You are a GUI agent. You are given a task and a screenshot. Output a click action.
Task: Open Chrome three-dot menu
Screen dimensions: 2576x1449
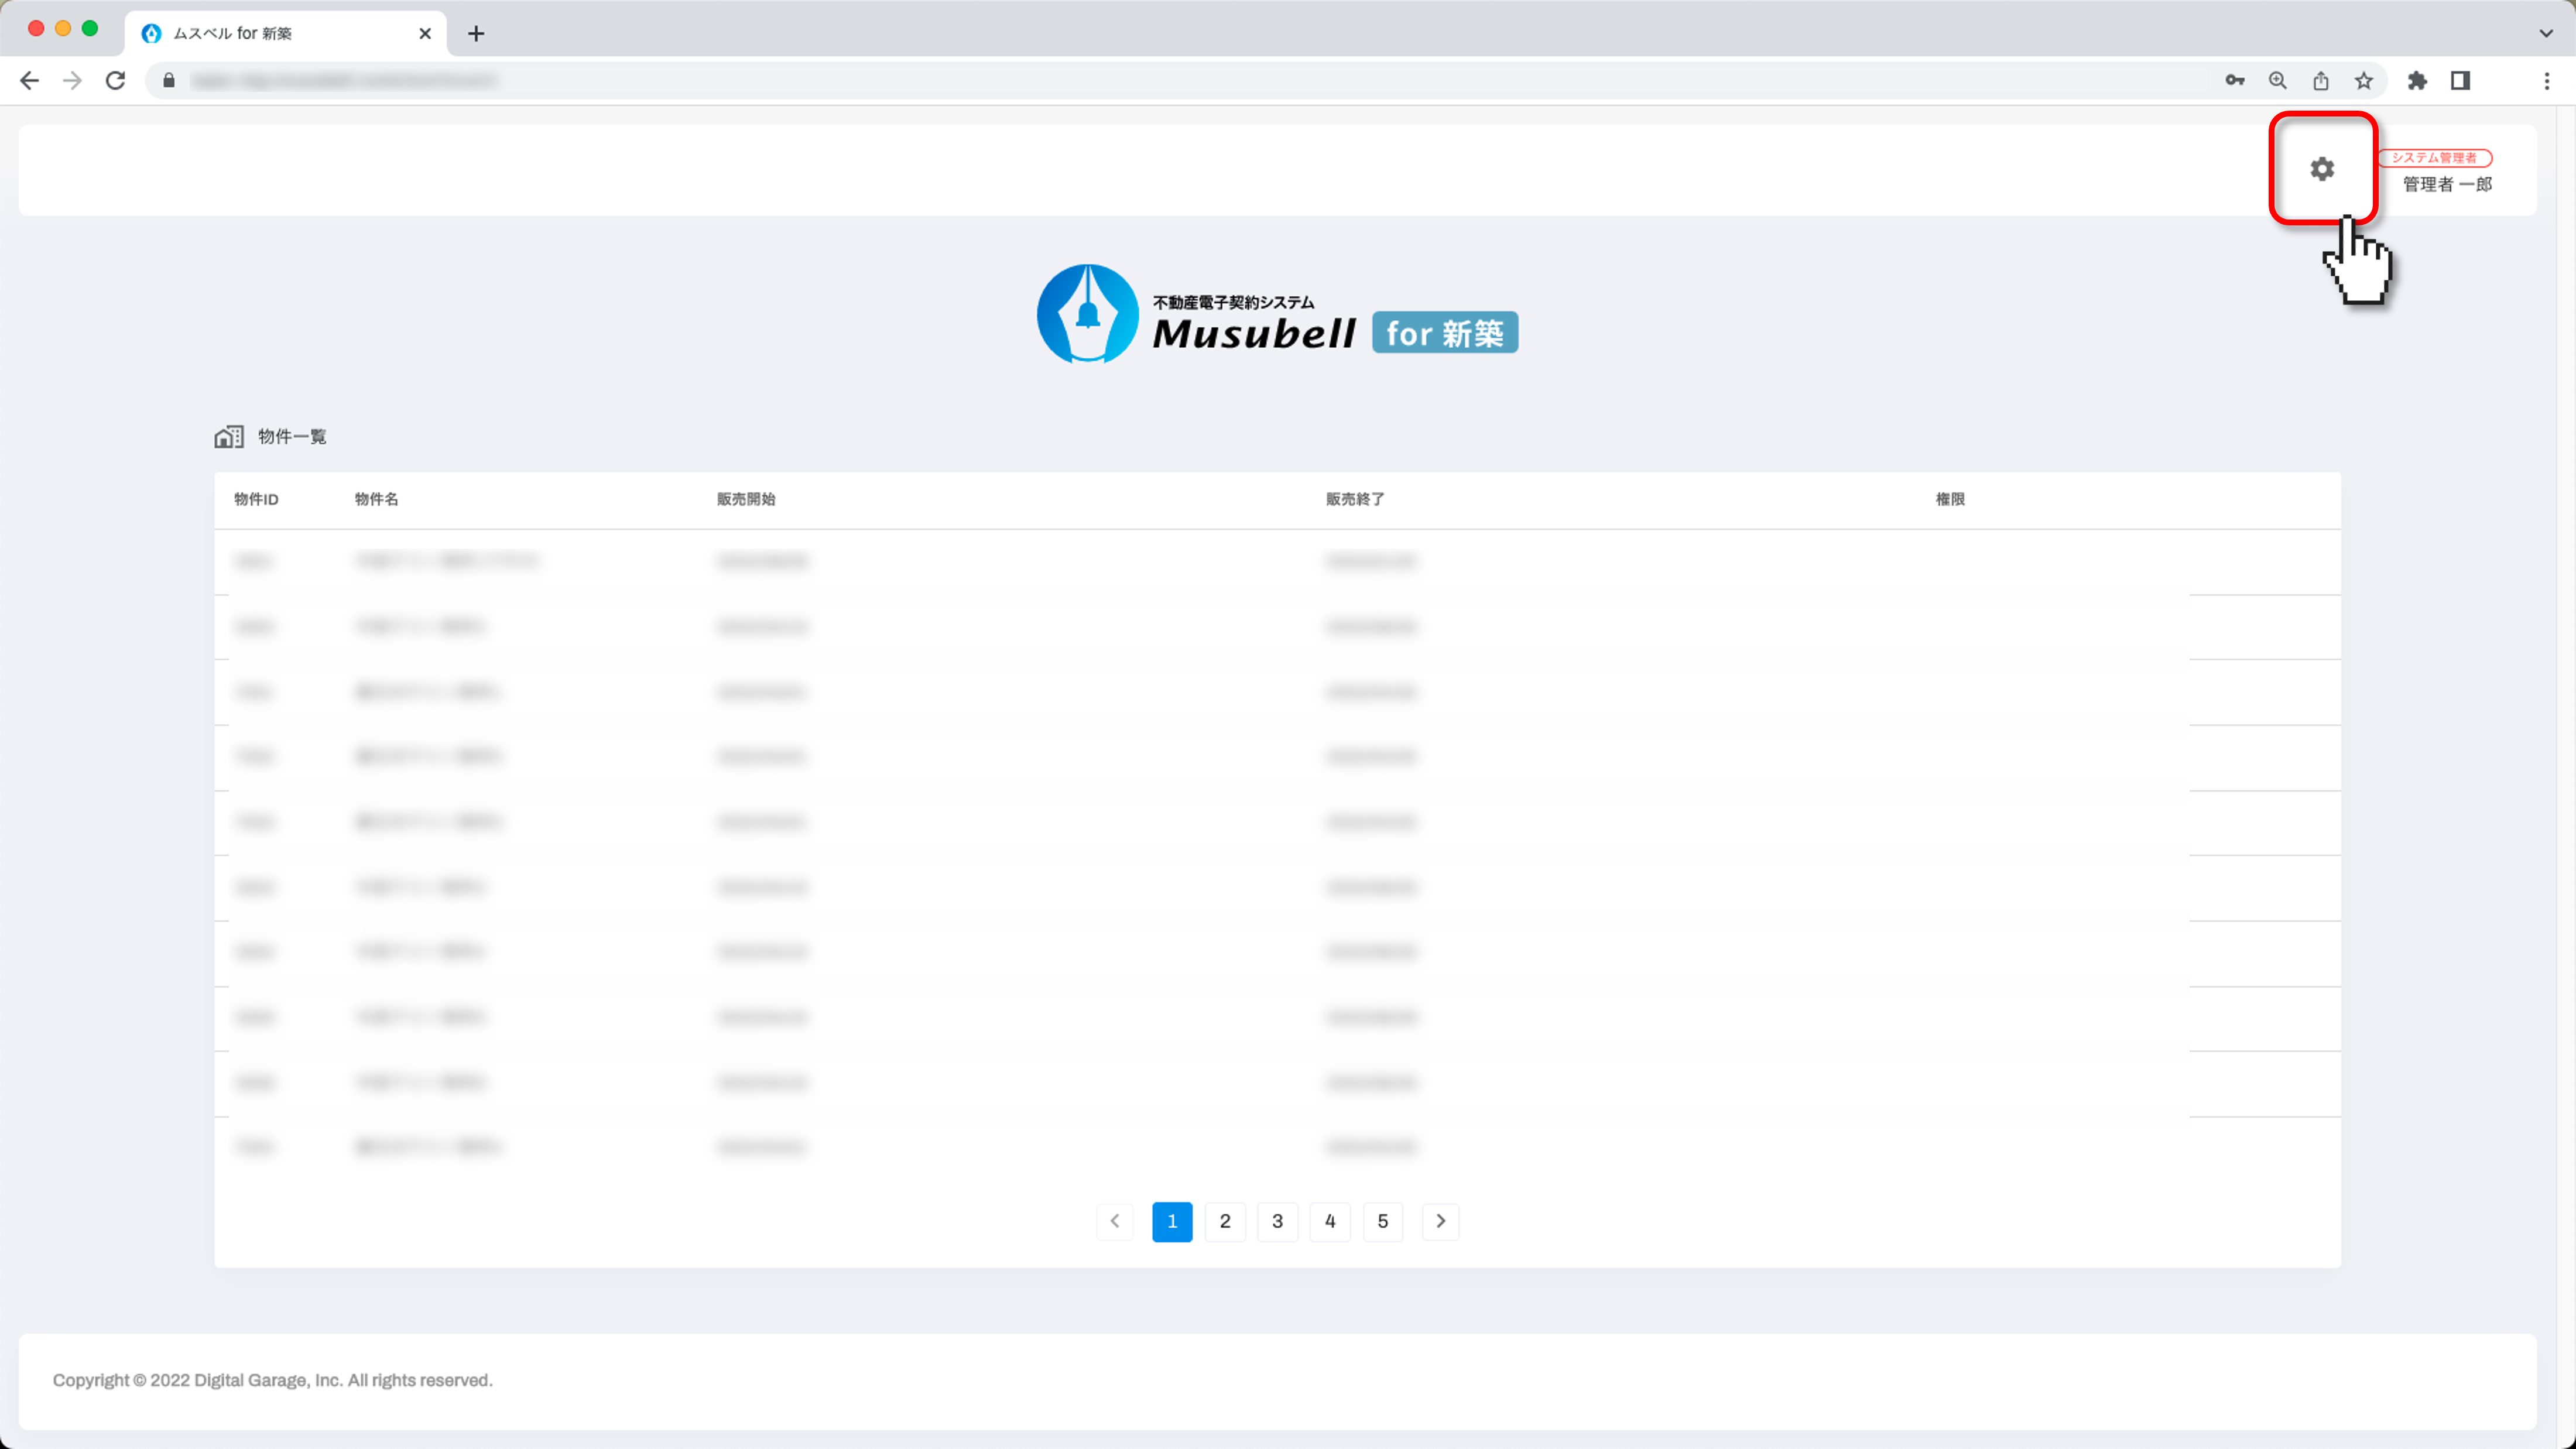point(2546,81)
